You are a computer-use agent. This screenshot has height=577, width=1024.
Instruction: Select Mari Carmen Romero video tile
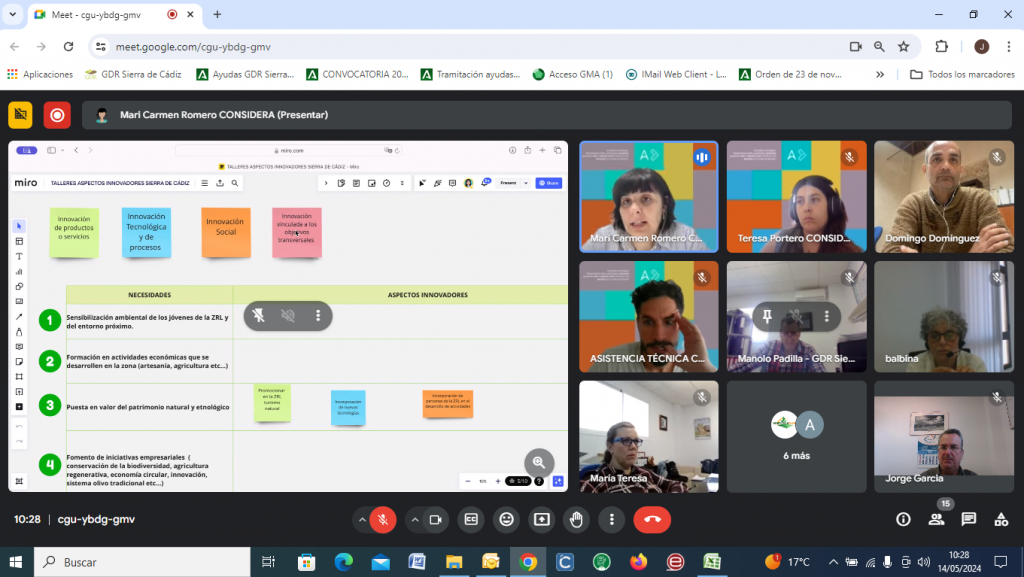pyautogui.click(x=649, y=196)
